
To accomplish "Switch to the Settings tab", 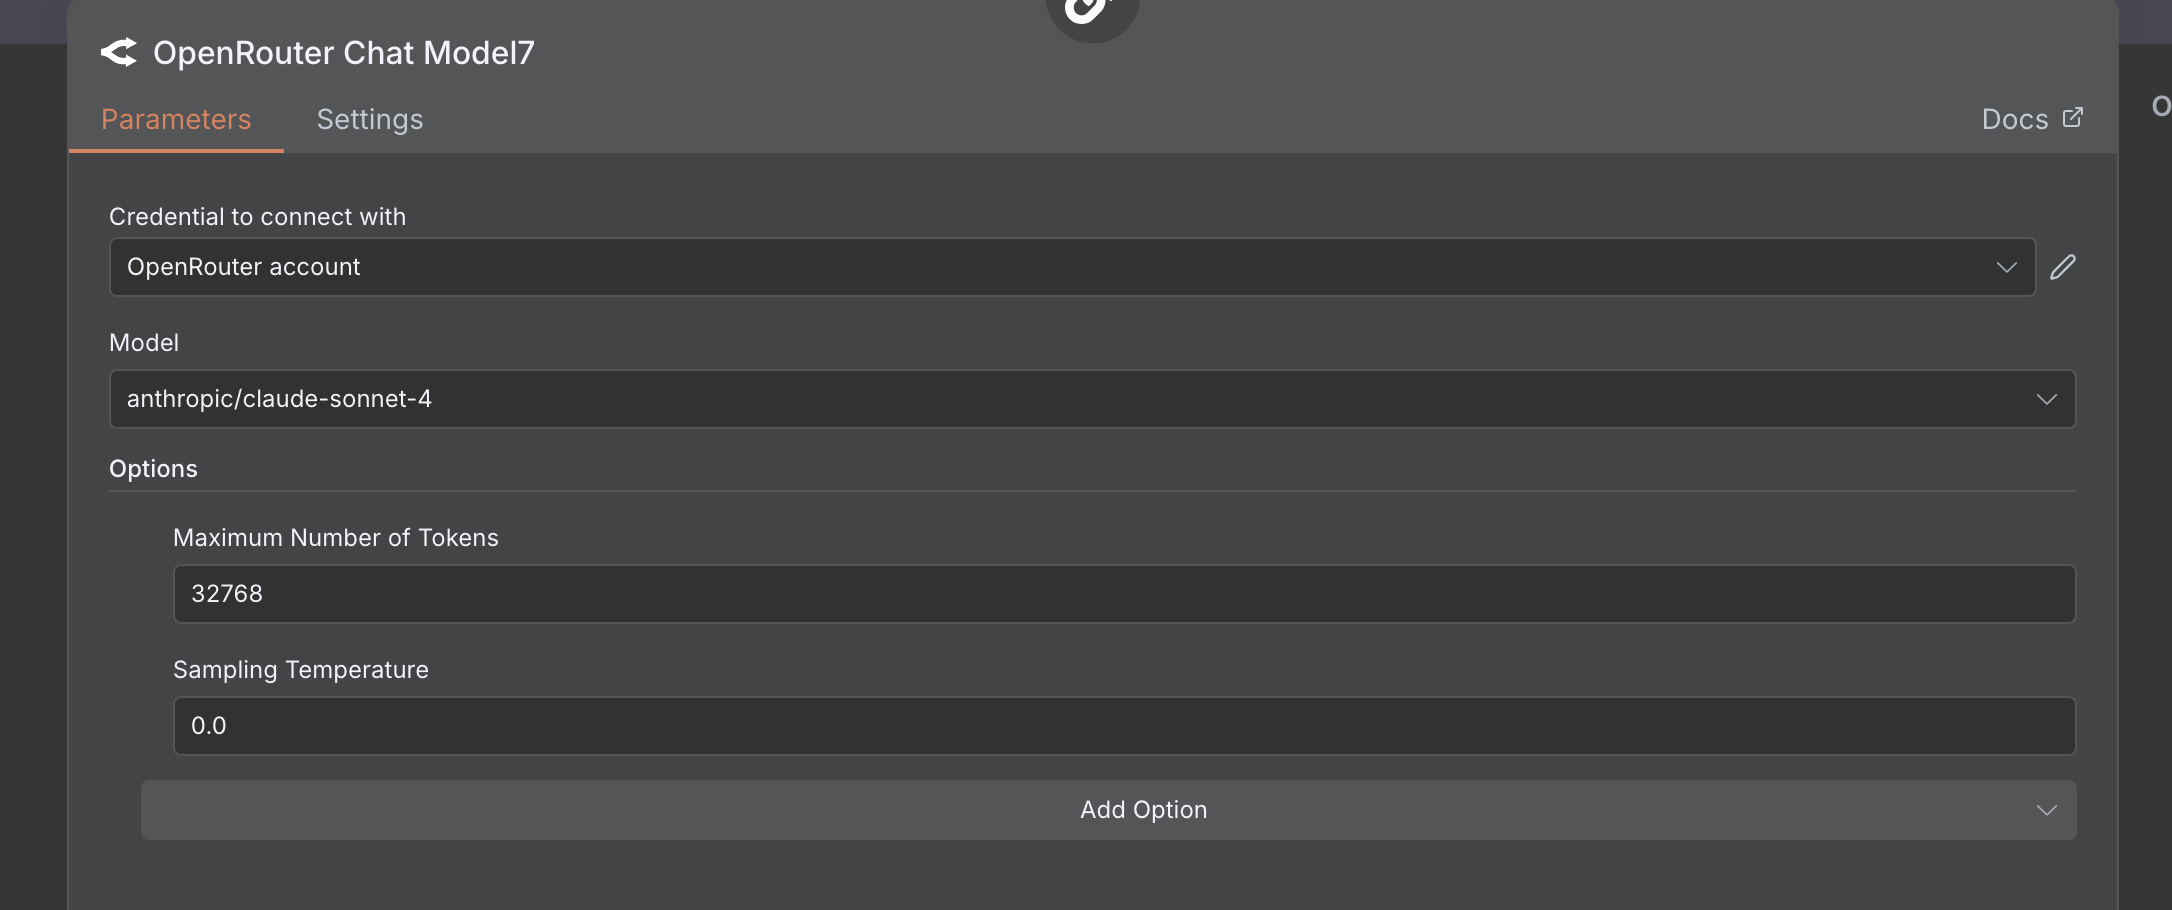I will click(370, 119).
